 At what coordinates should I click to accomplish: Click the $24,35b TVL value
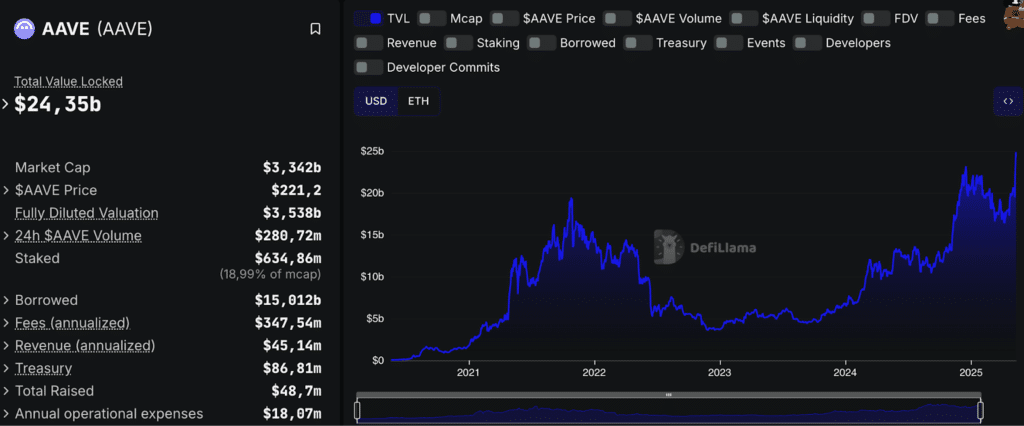coord(57,104)
